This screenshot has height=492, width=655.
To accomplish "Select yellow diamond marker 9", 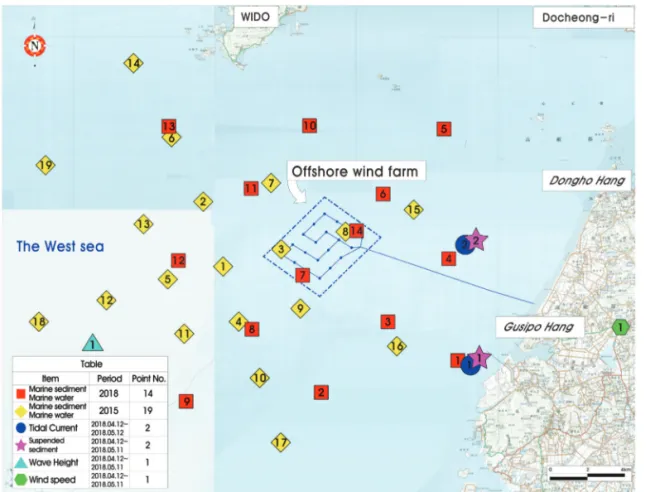I will coord(300,309).
